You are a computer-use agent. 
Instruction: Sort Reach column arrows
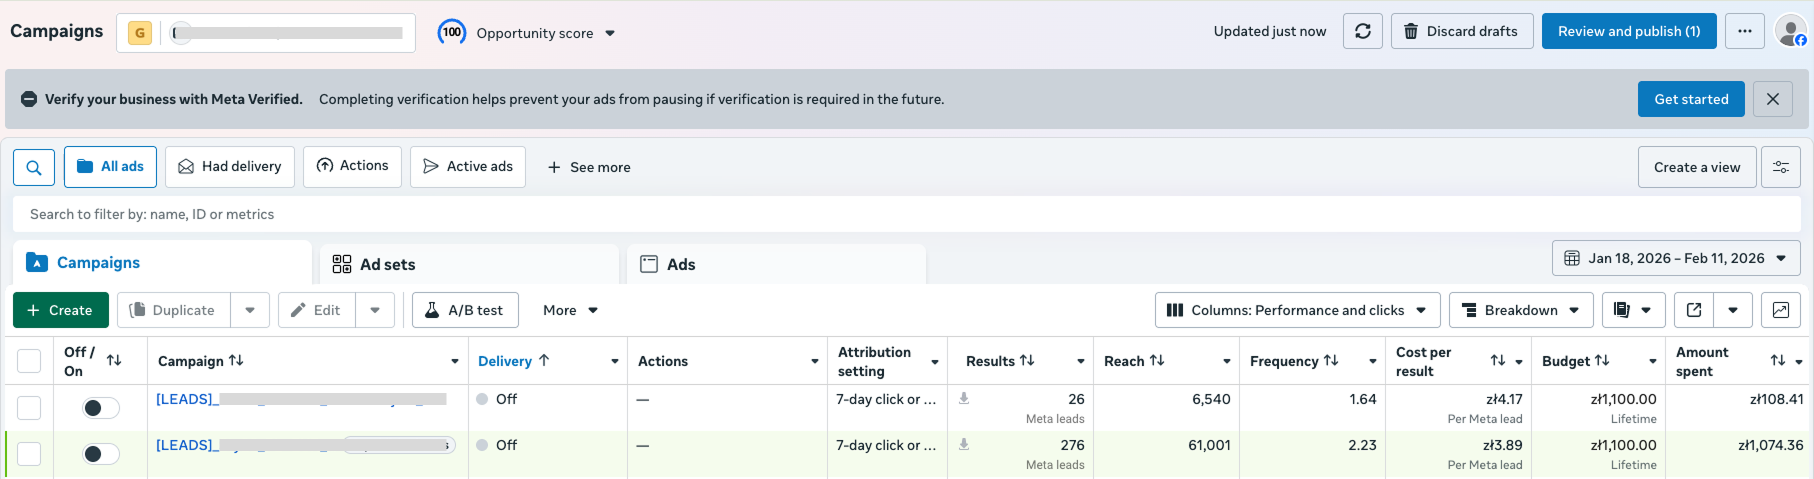point(1157,360)
